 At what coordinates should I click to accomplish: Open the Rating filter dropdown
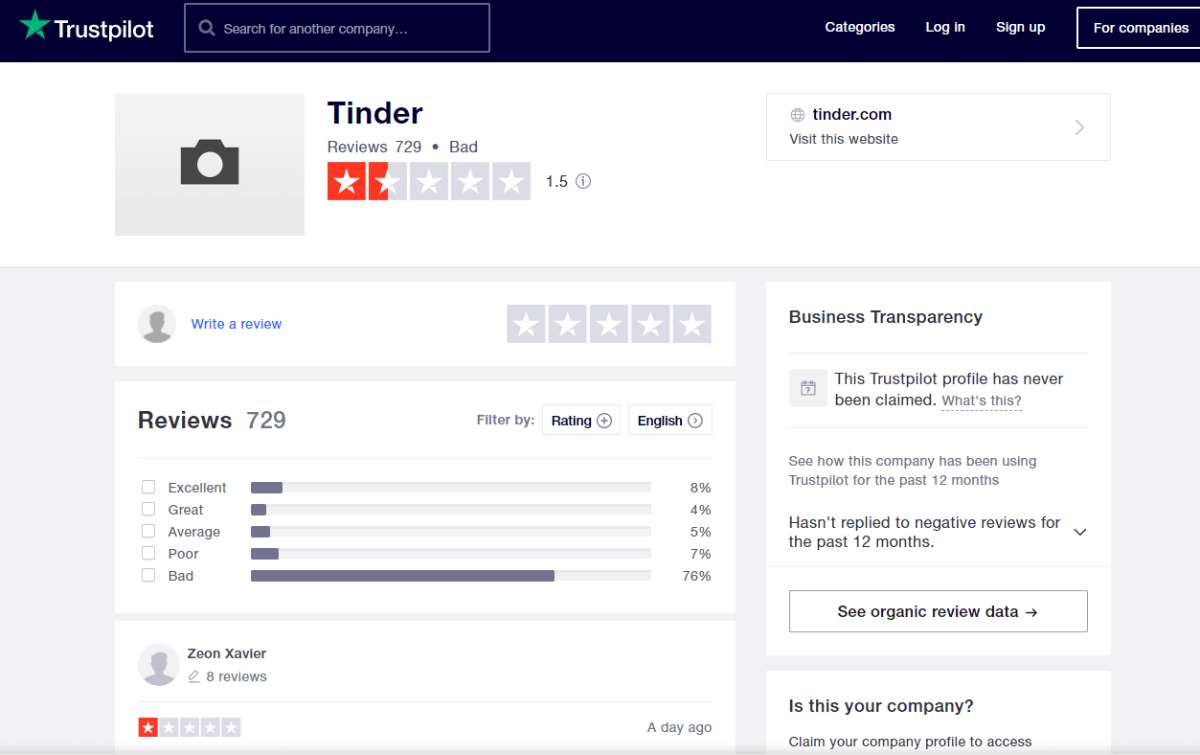tap(581, 420)
